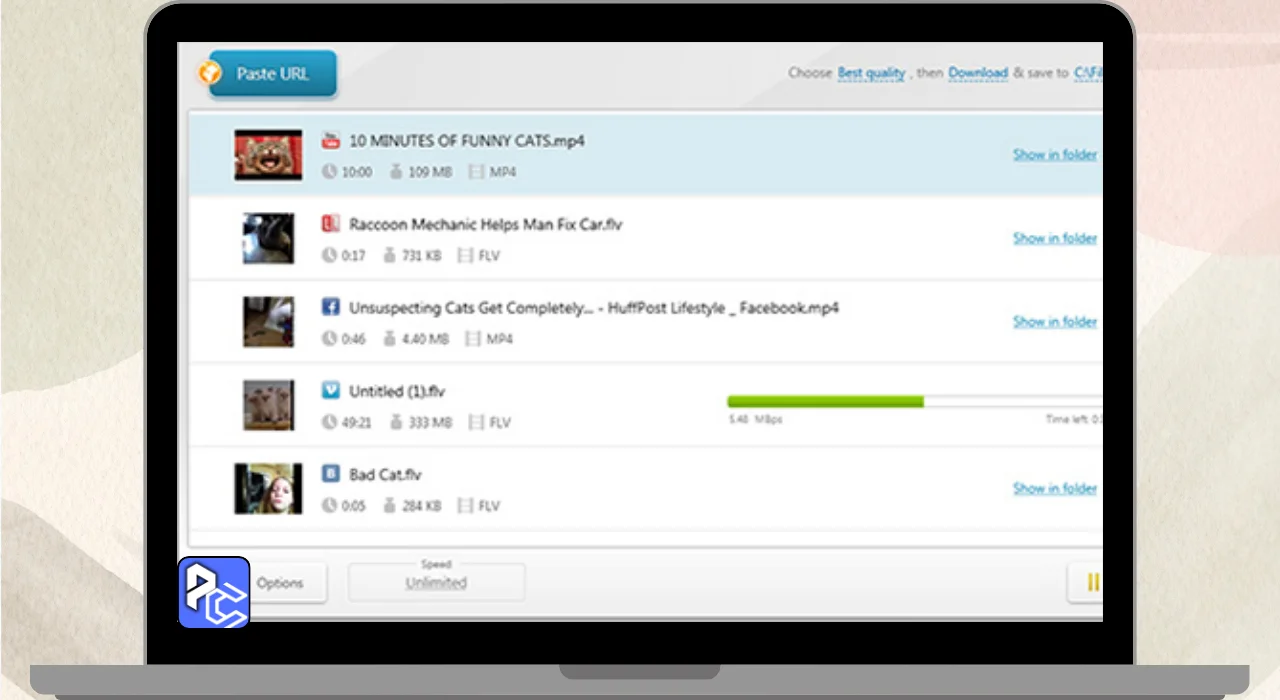Image resolution: width=1280 pixels, height=700 pixels.
Task: Show Raccoon Mechanic video in folder
Action: point(1055,238)
